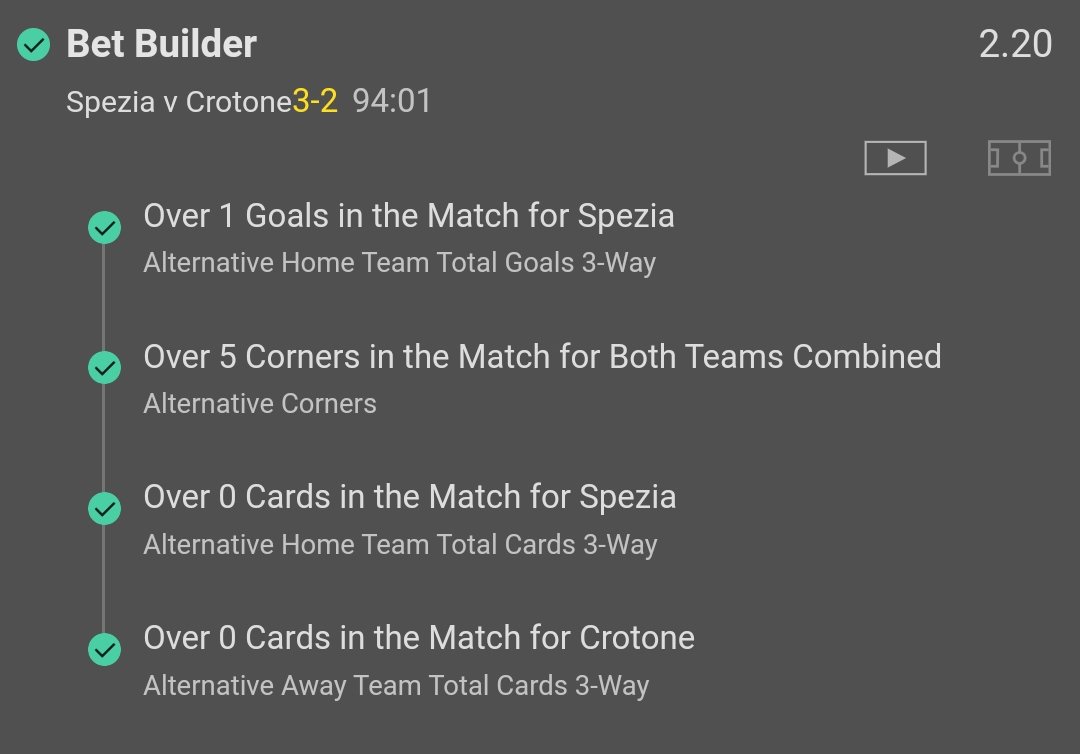Select Over 1 Goals in the Match for Spezia
This screenshot has width=1080, height=754.
408,216
